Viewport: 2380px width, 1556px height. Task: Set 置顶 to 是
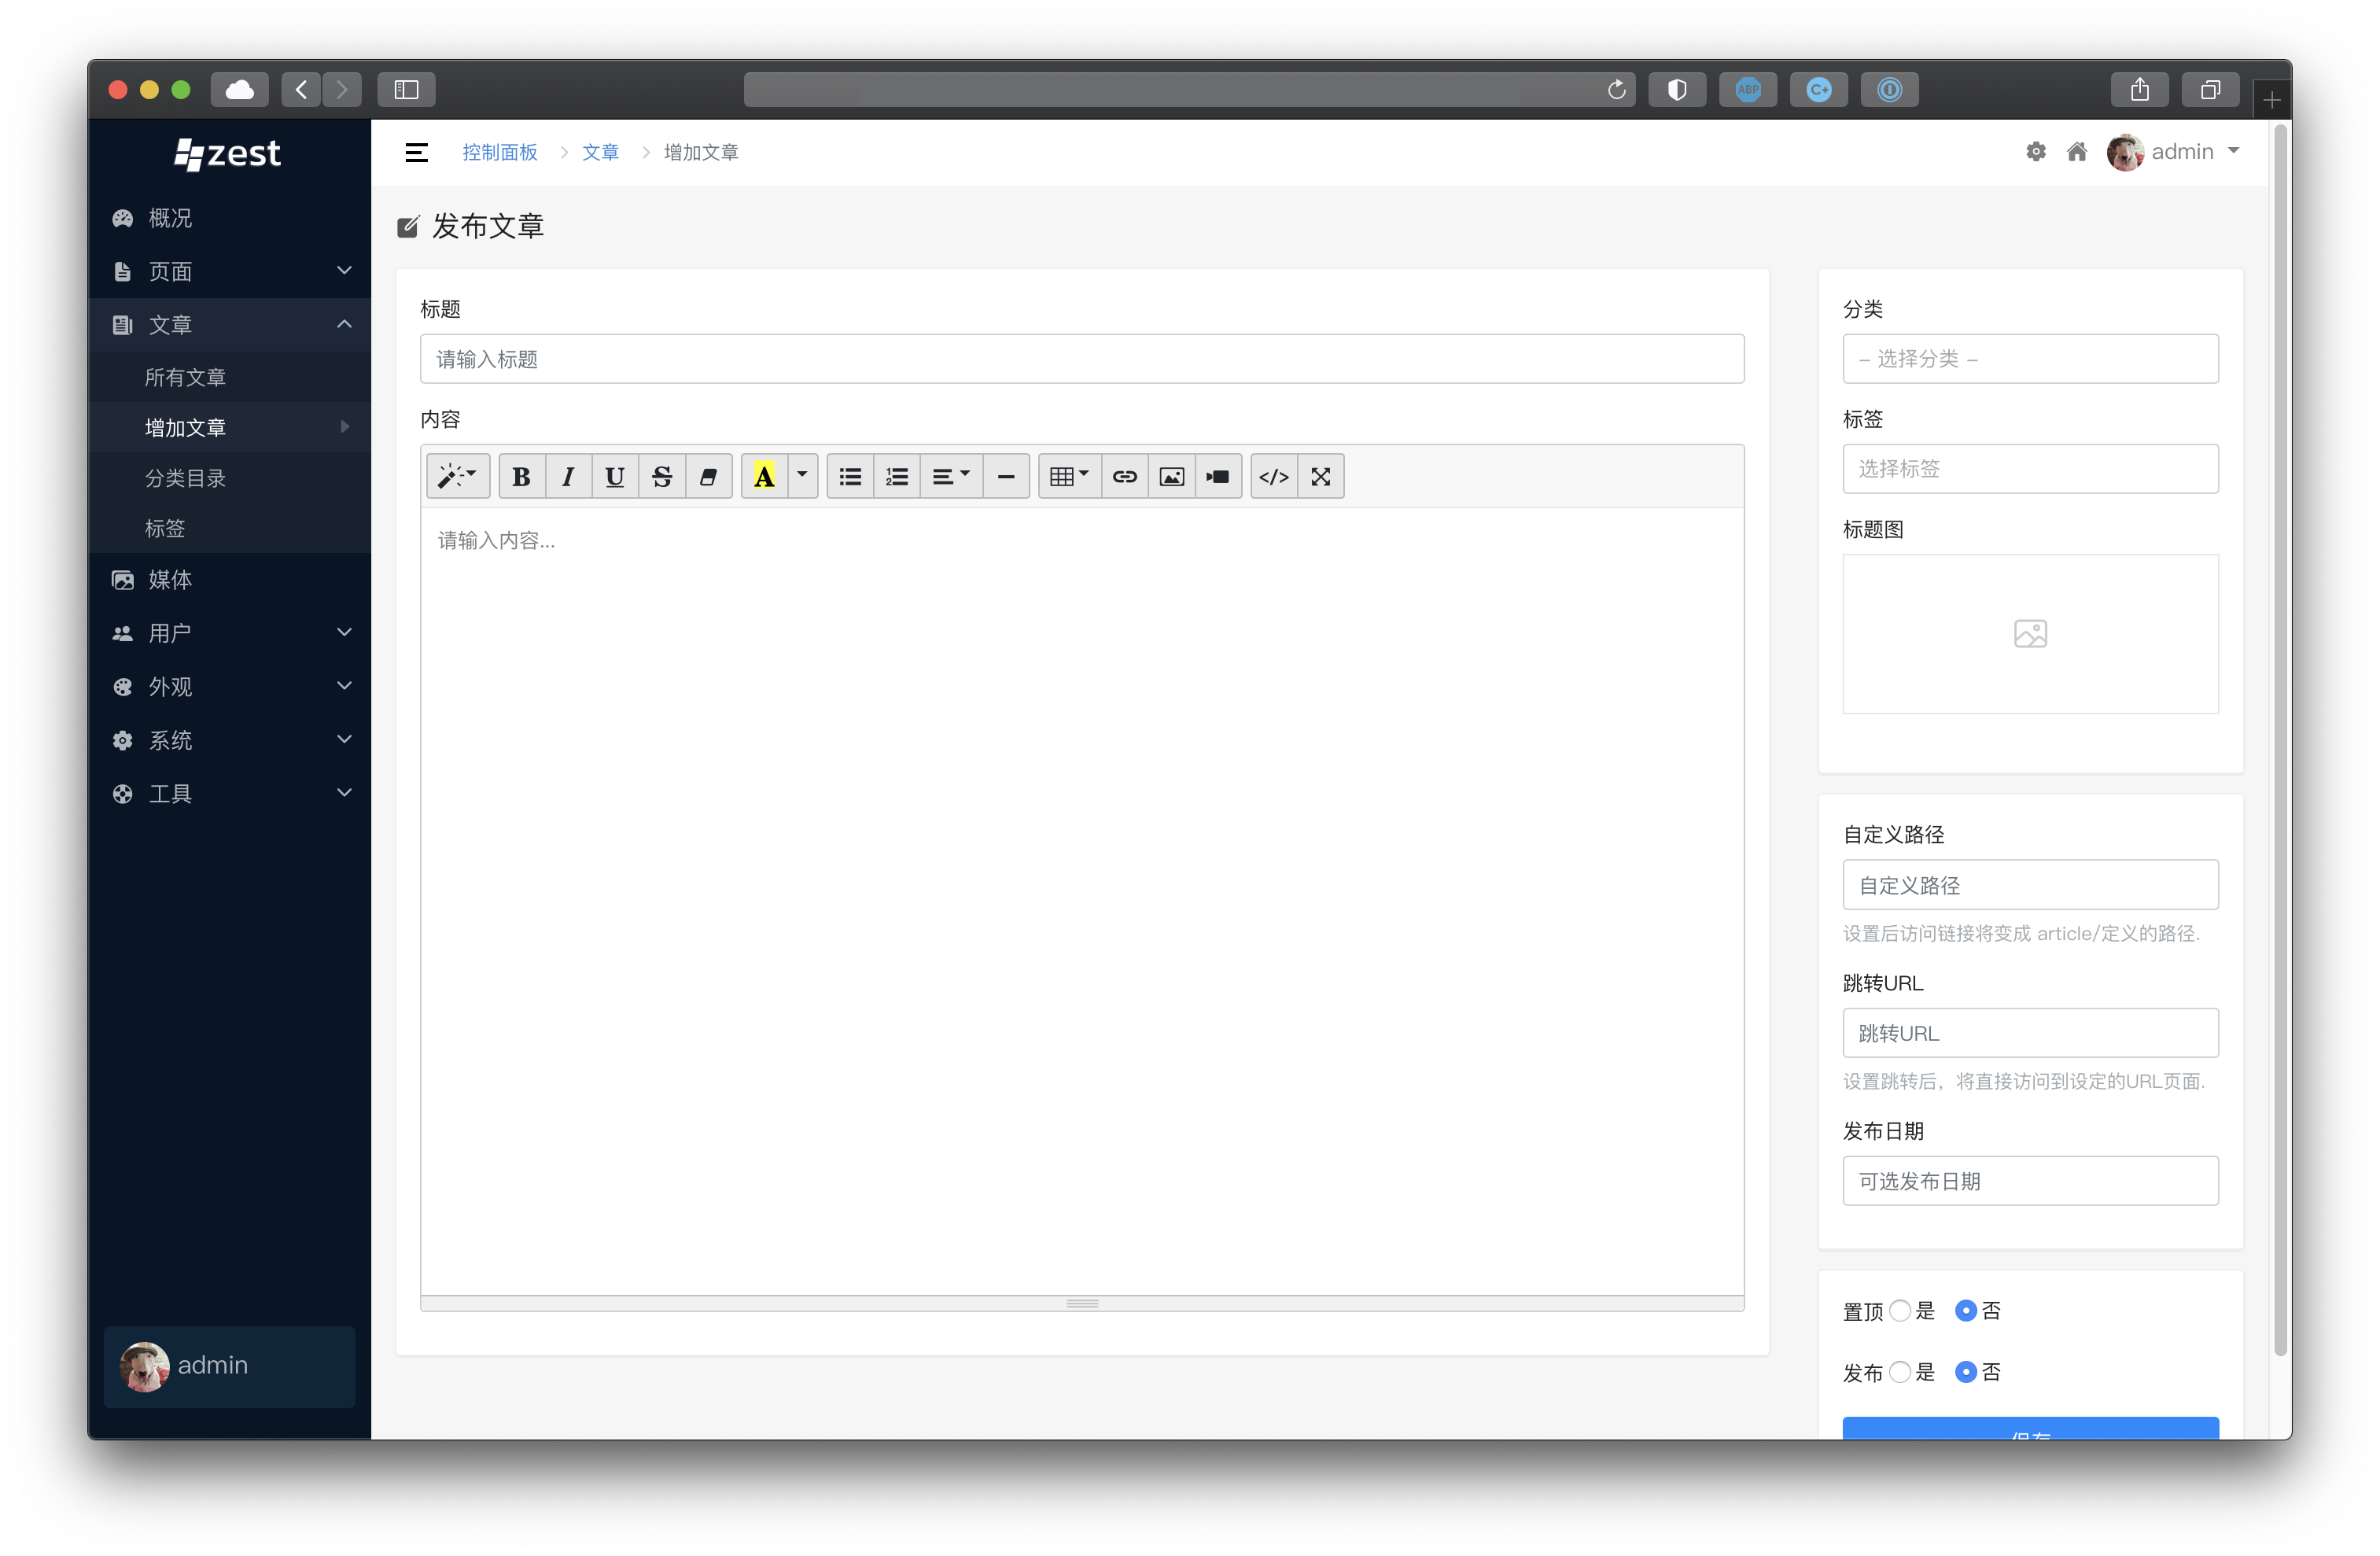1900,1310
